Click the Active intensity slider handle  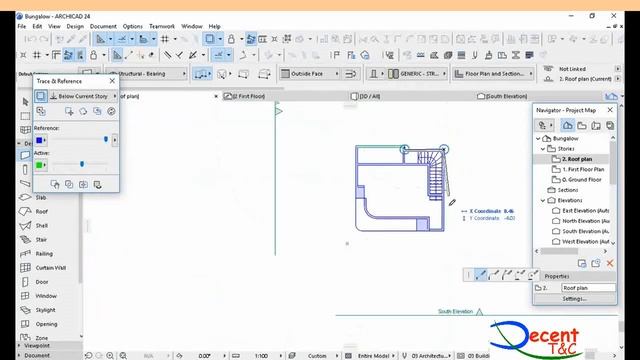point(82,164)
